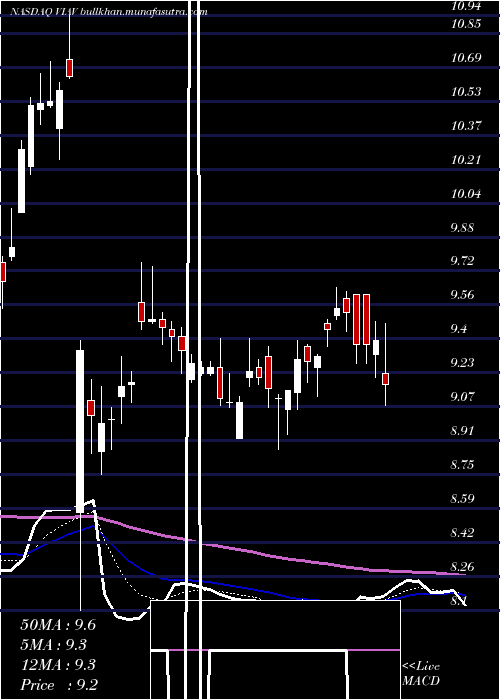Click the Live MACD label
Screen dimensions: 500x700
pyautogui.click(x=421, y=674)
